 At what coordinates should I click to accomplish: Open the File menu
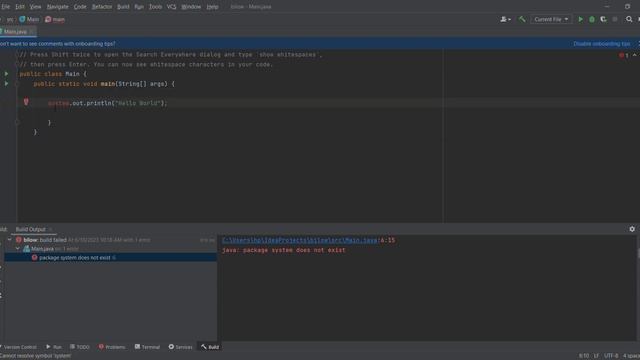pyautogui.click(x=5, y=7)
